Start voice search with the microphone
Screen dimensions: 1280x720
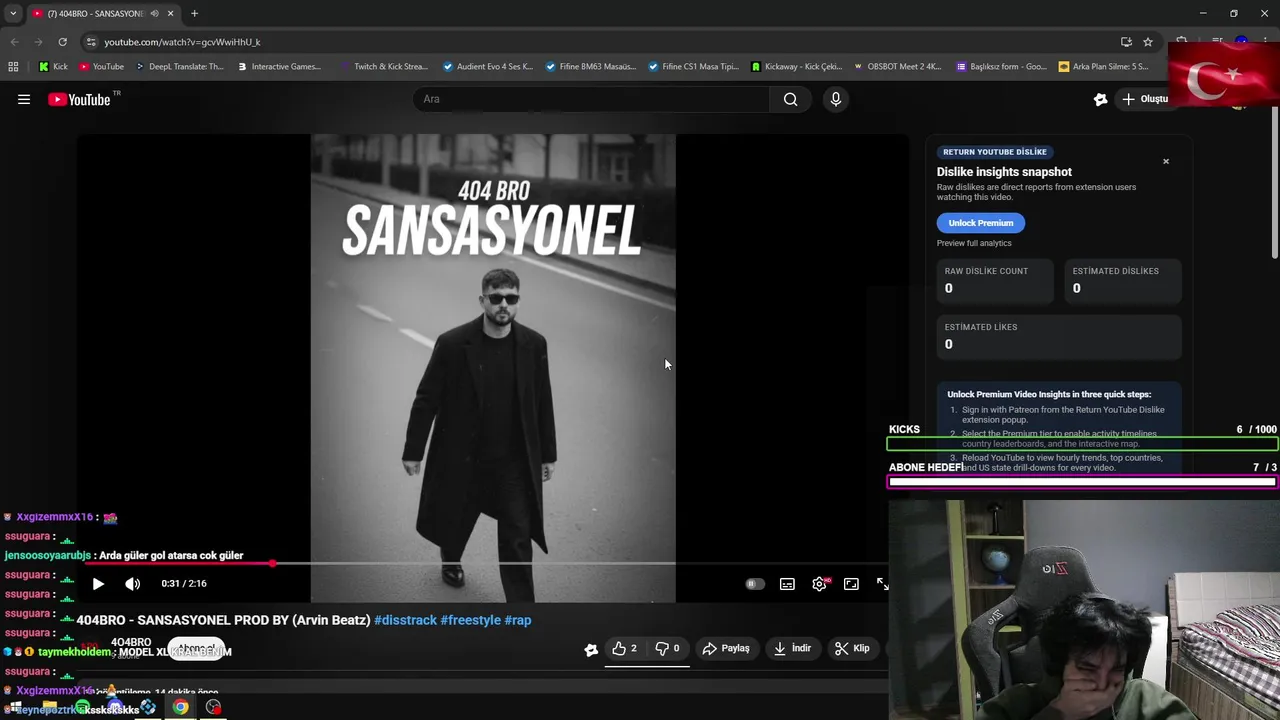[x=836, y=99]
